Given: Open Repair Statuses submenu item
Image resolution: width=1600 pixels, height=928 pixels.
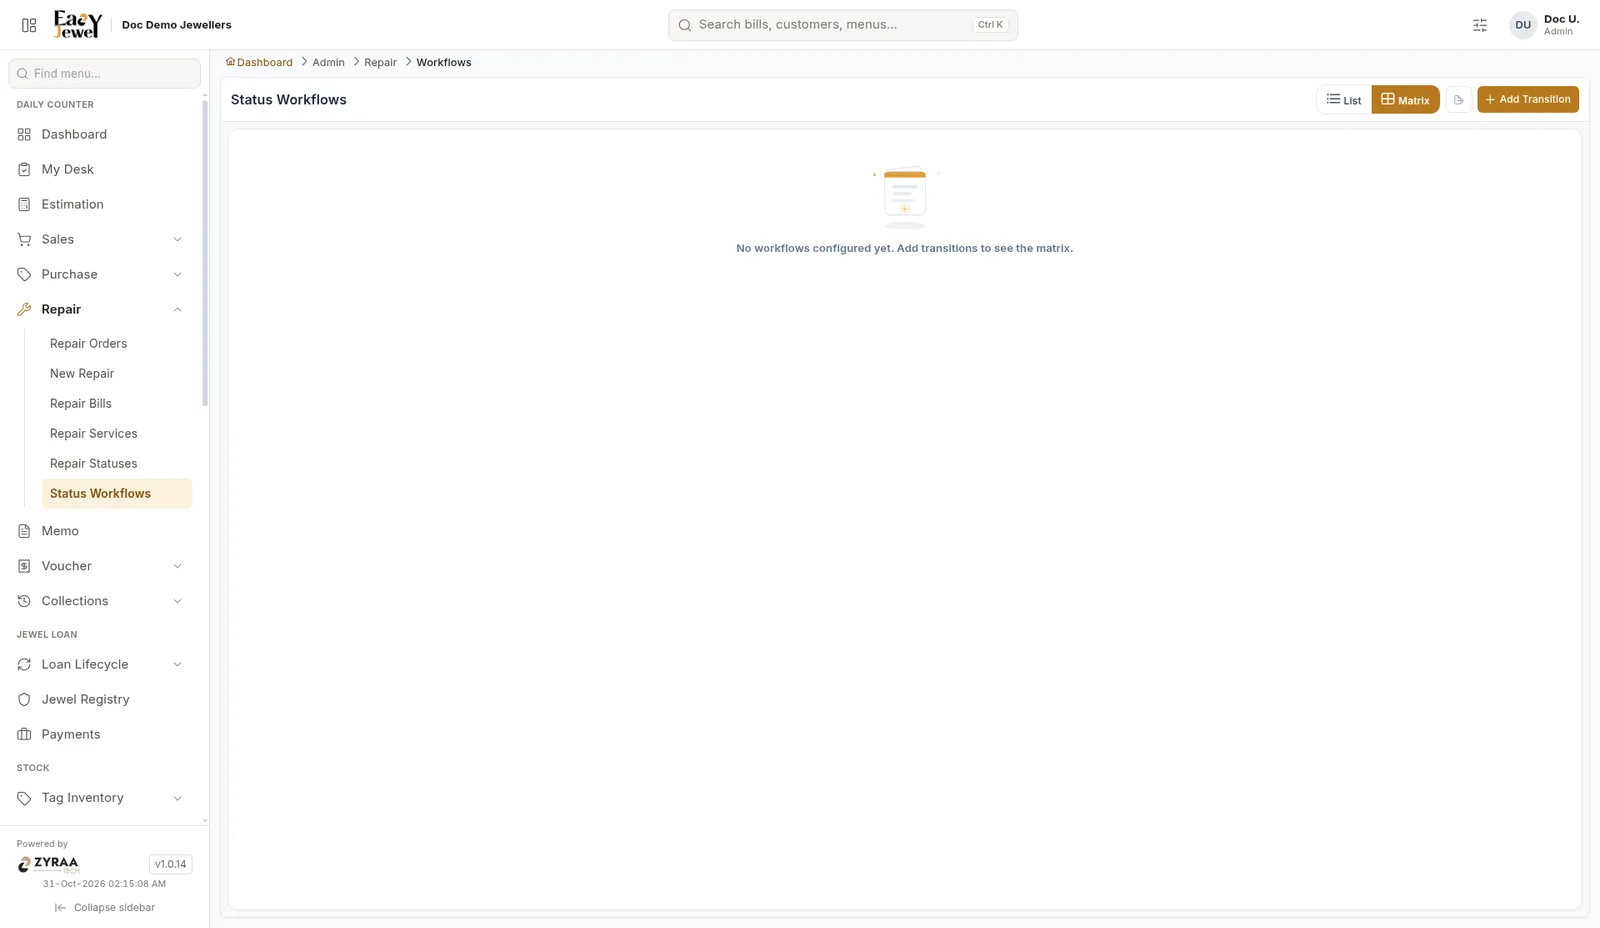Looking at the screenshot, I should 116,463.
